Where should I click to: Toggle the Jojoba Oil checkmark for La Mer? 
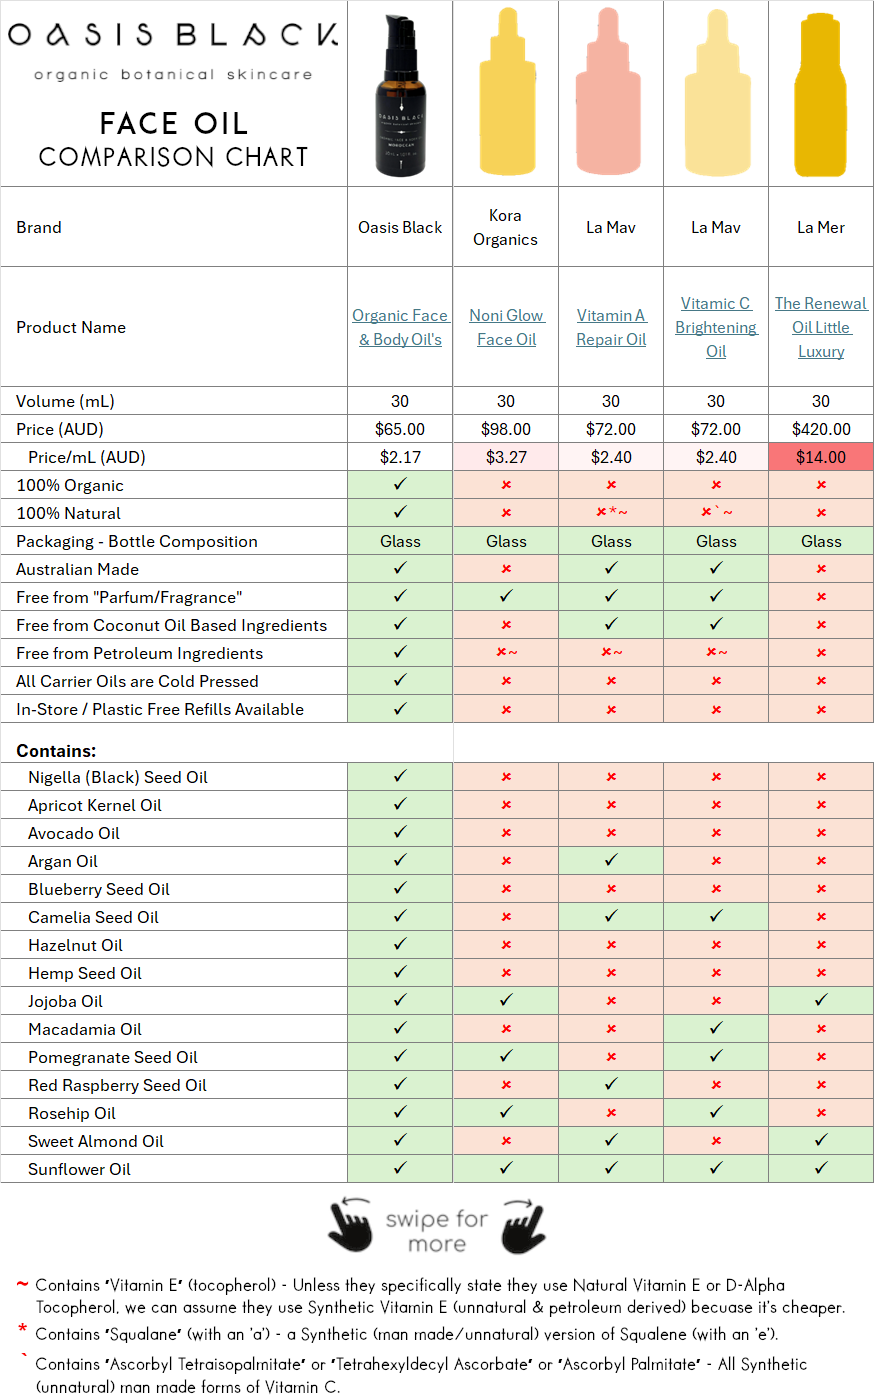[x=820, y=1001]
